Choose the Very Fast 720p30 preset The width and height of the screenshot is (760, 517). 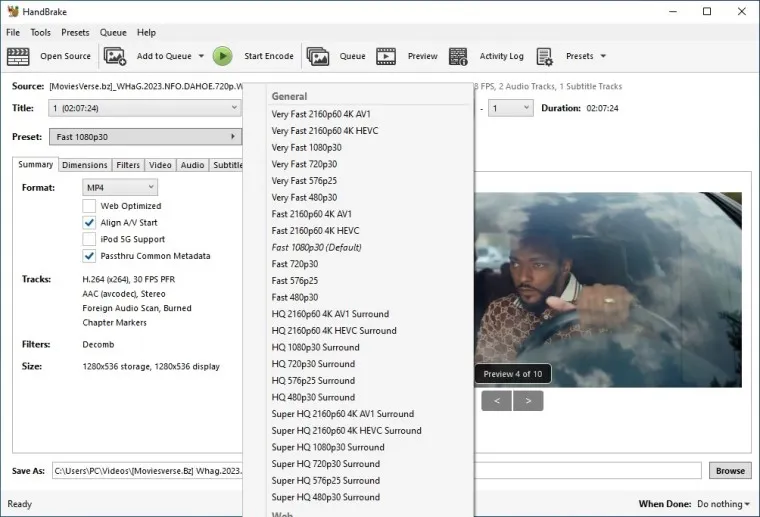[x=304, y=164]
